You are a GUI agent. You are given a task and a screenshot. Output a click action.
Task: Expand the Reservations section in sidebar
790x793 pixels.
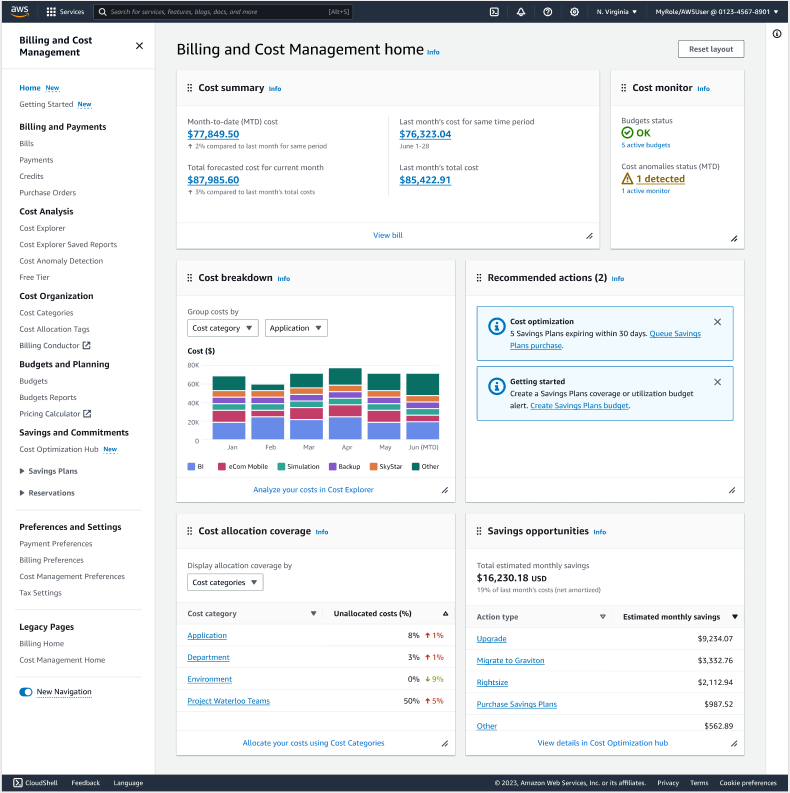23,493
